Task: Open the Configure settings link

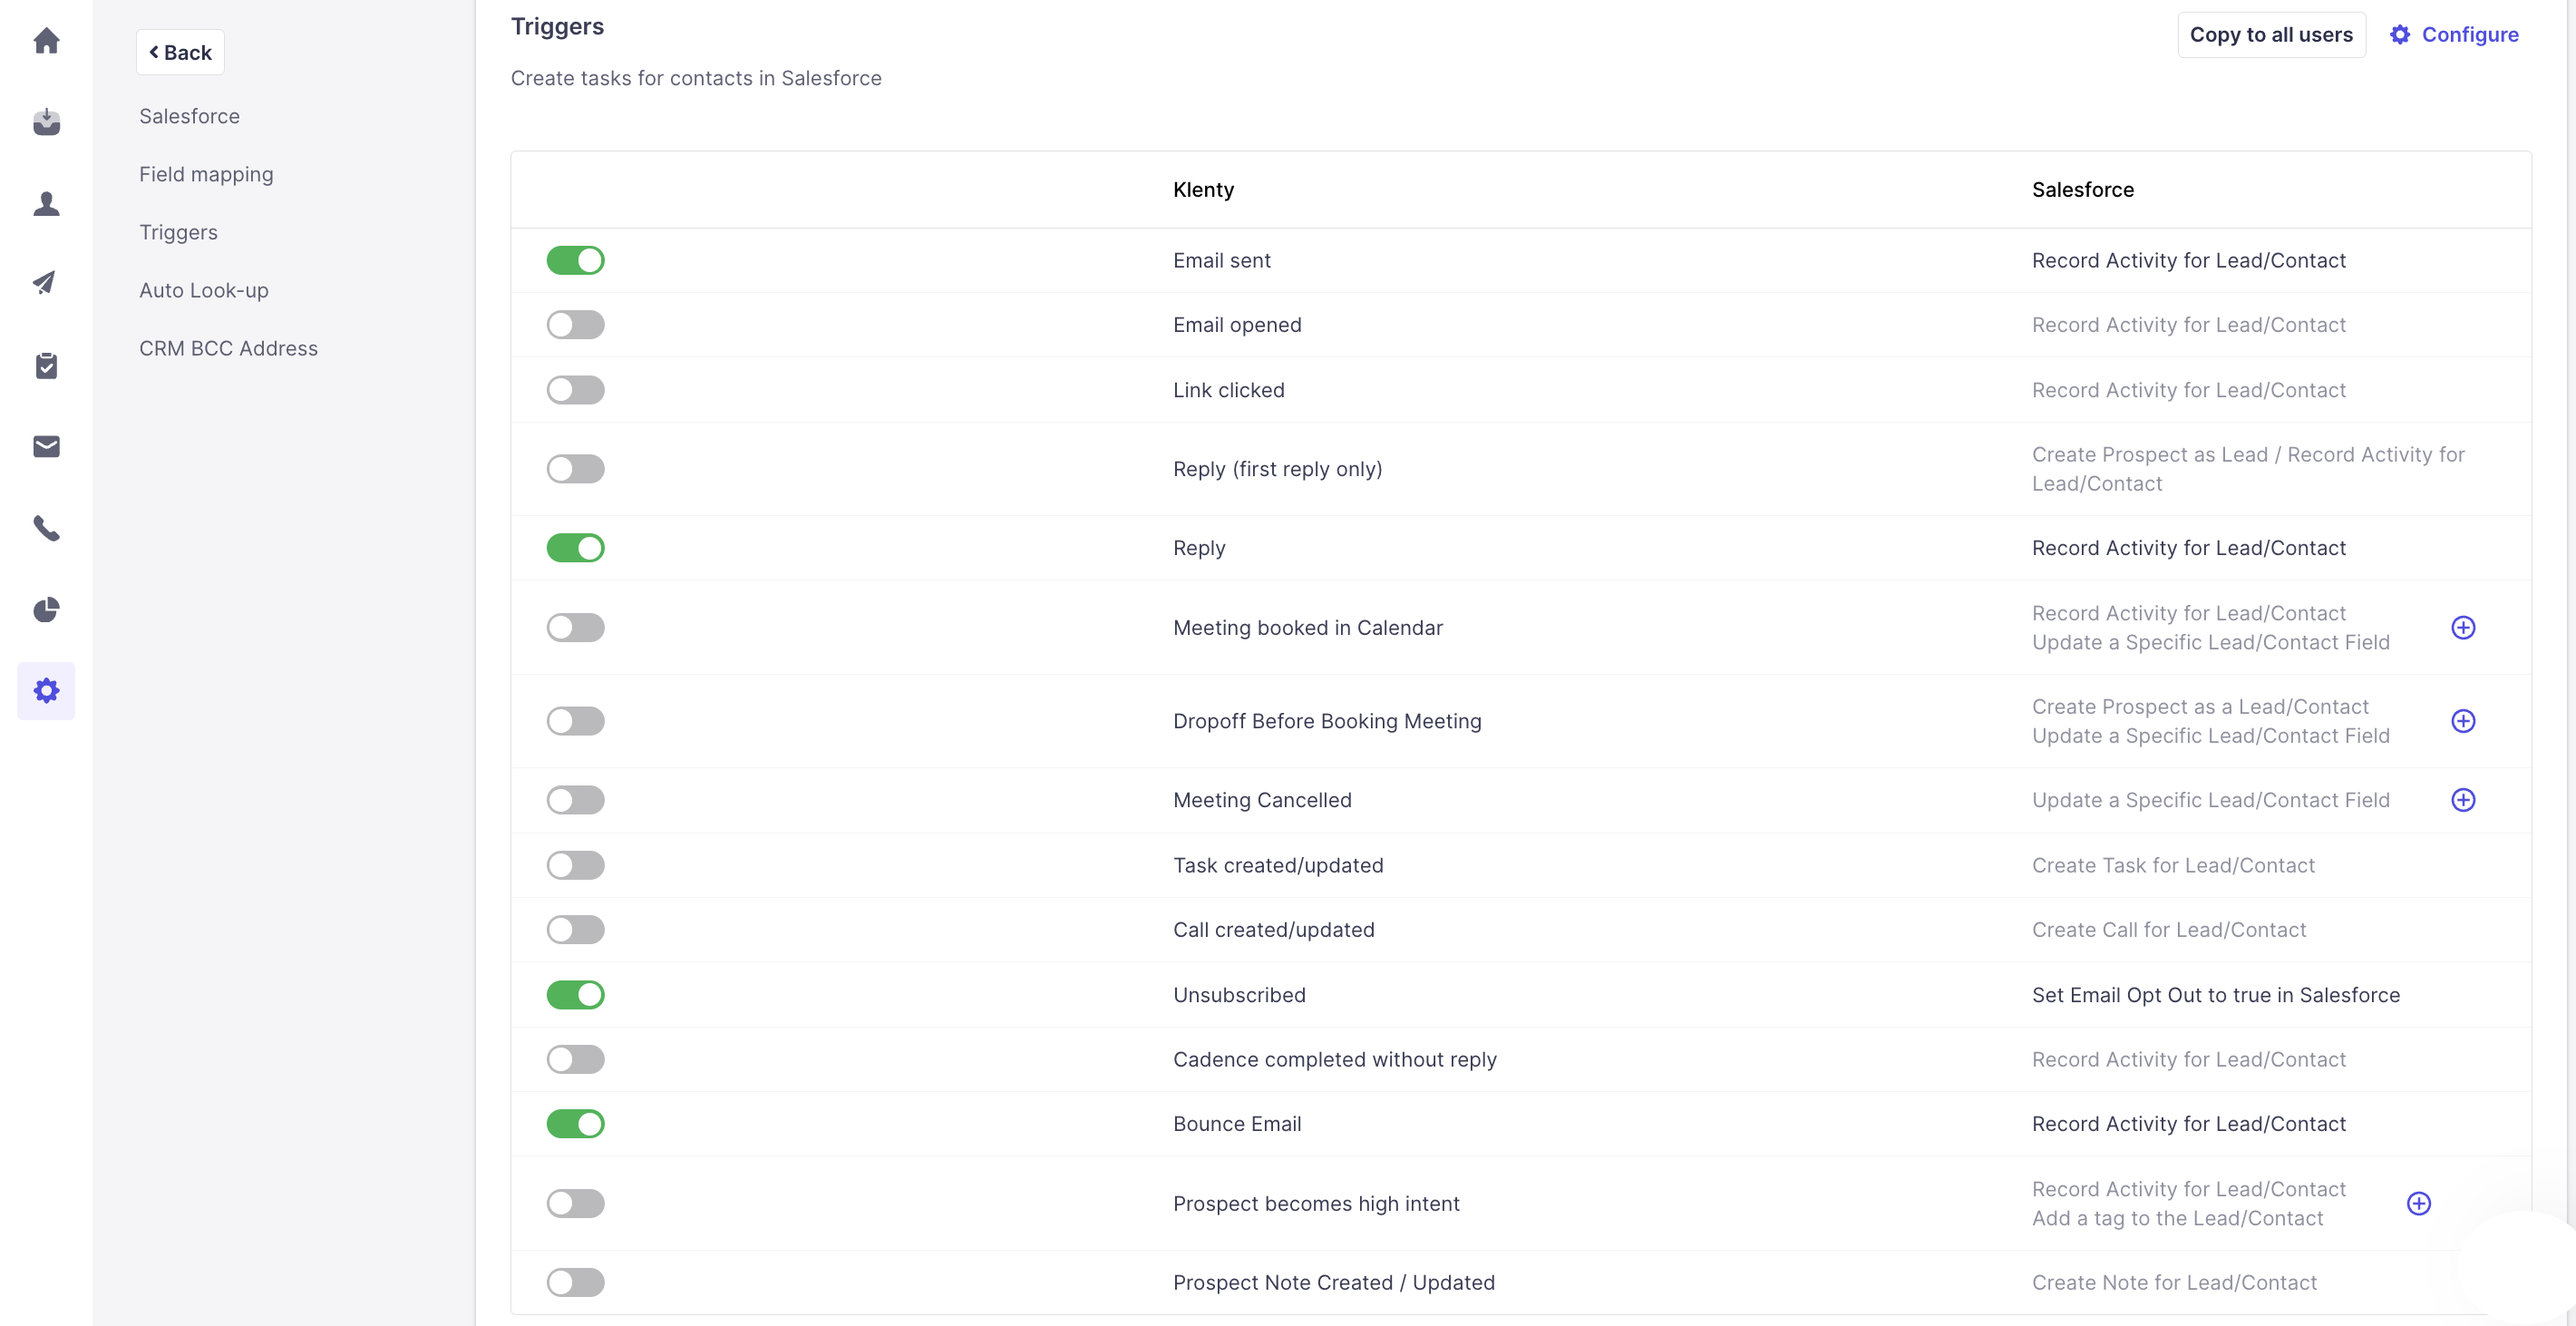Action: coord(2454,35)
